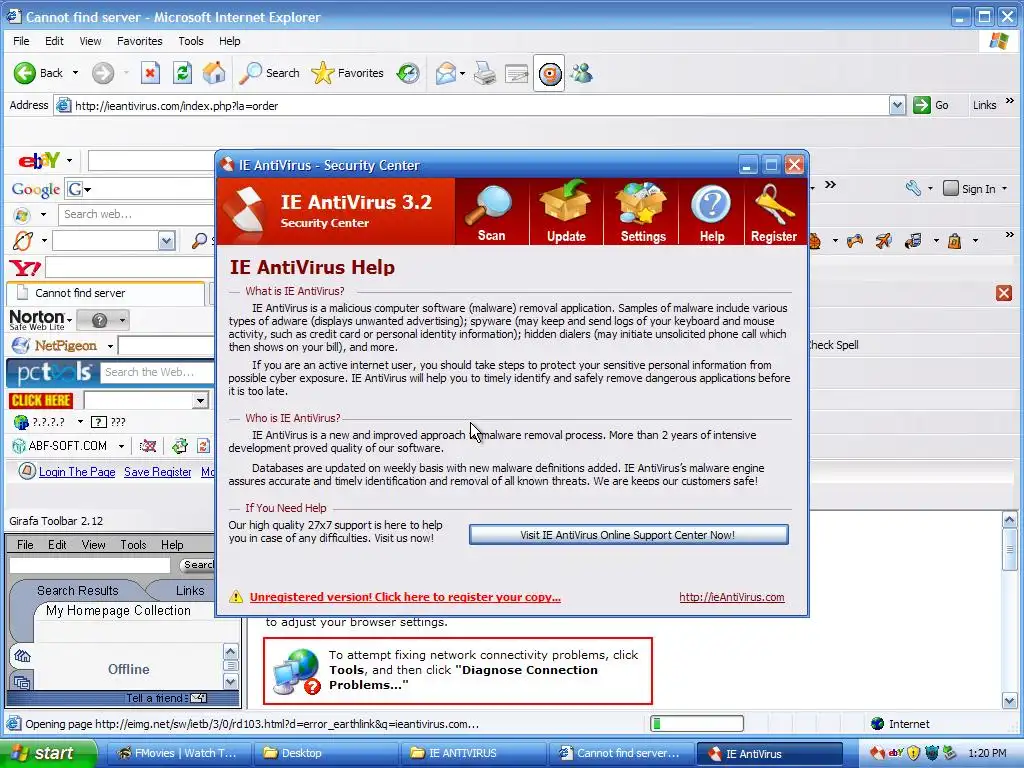Open the Scan section in IE AntiVirus
The height and width of the screenshot is (768, 1024).
click(491, 212)
